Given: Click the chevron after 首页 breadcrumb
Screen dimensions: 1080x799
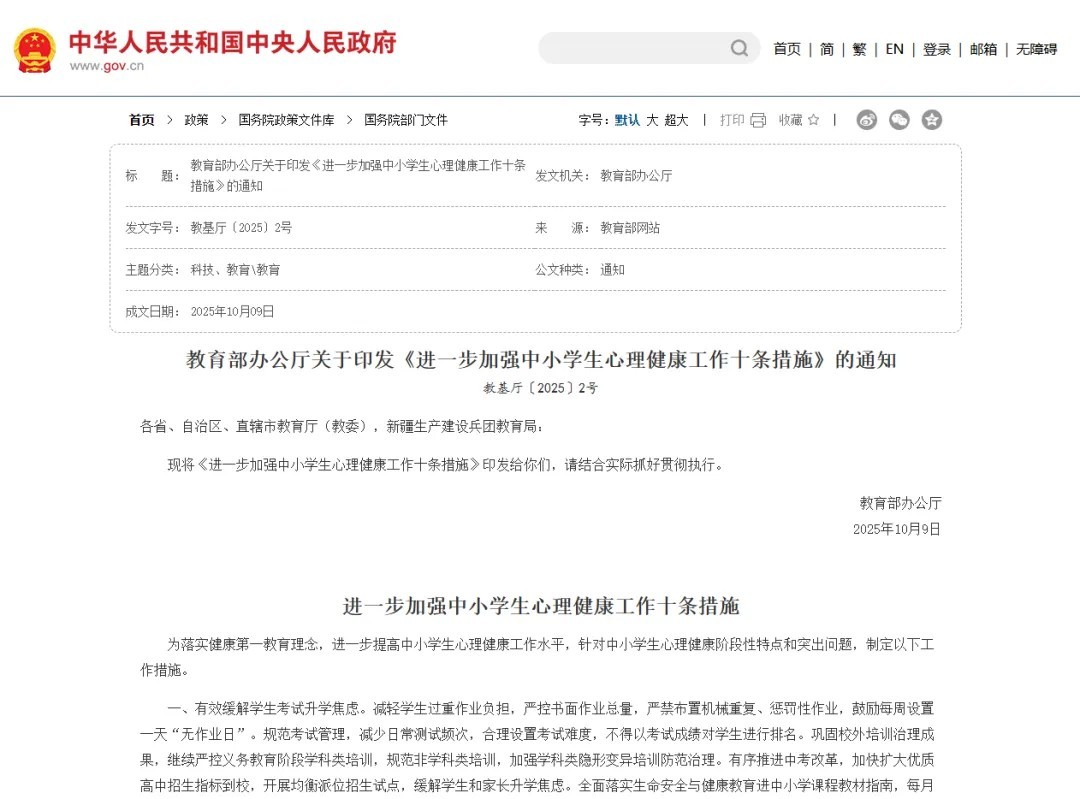Looking at the screenshot, I should pos(169,120).
